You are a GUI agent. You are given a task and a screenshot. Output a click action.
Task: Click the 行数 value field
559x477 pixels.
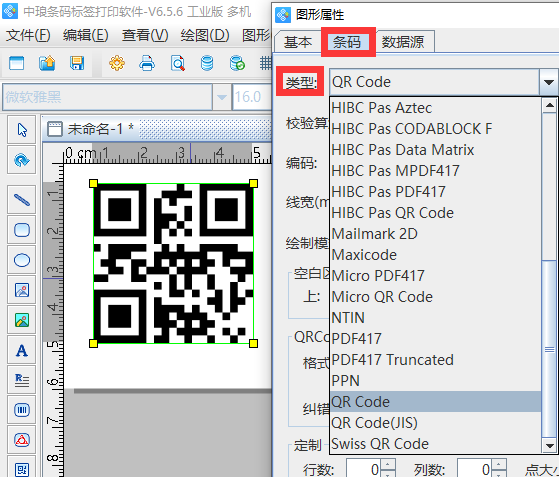point(363,468)
